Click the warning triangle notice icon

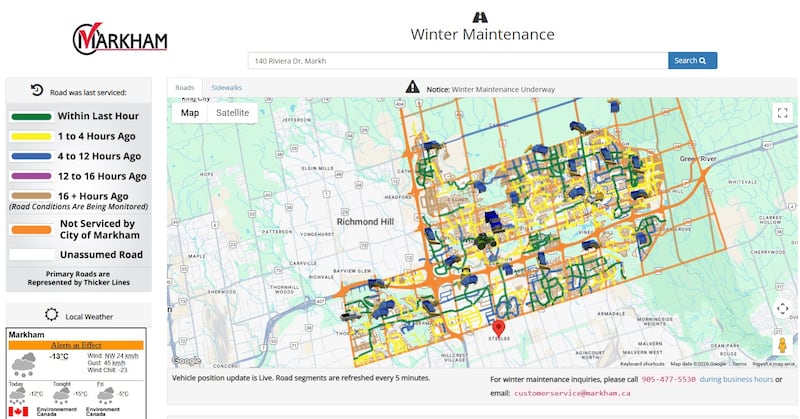point(412,88)
